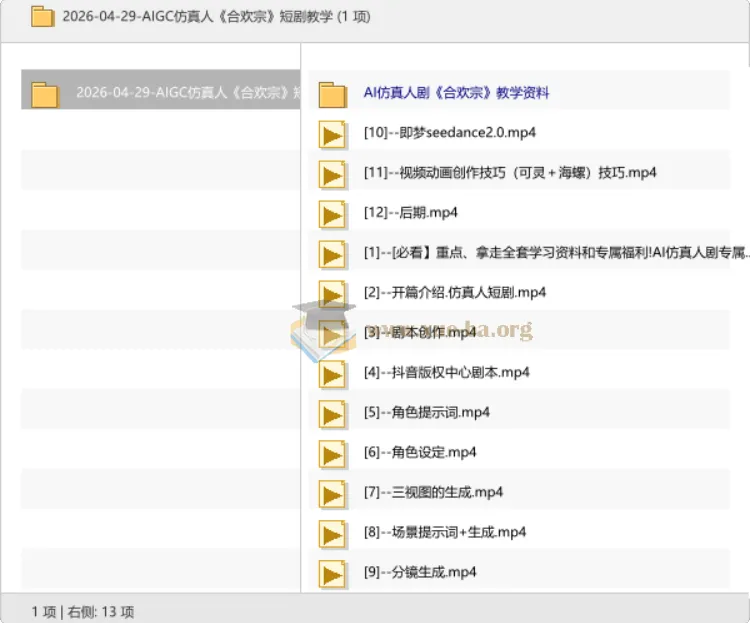
Task: Select file name [9]--分镜生成.mp4
Action: [x=420, y=572]
